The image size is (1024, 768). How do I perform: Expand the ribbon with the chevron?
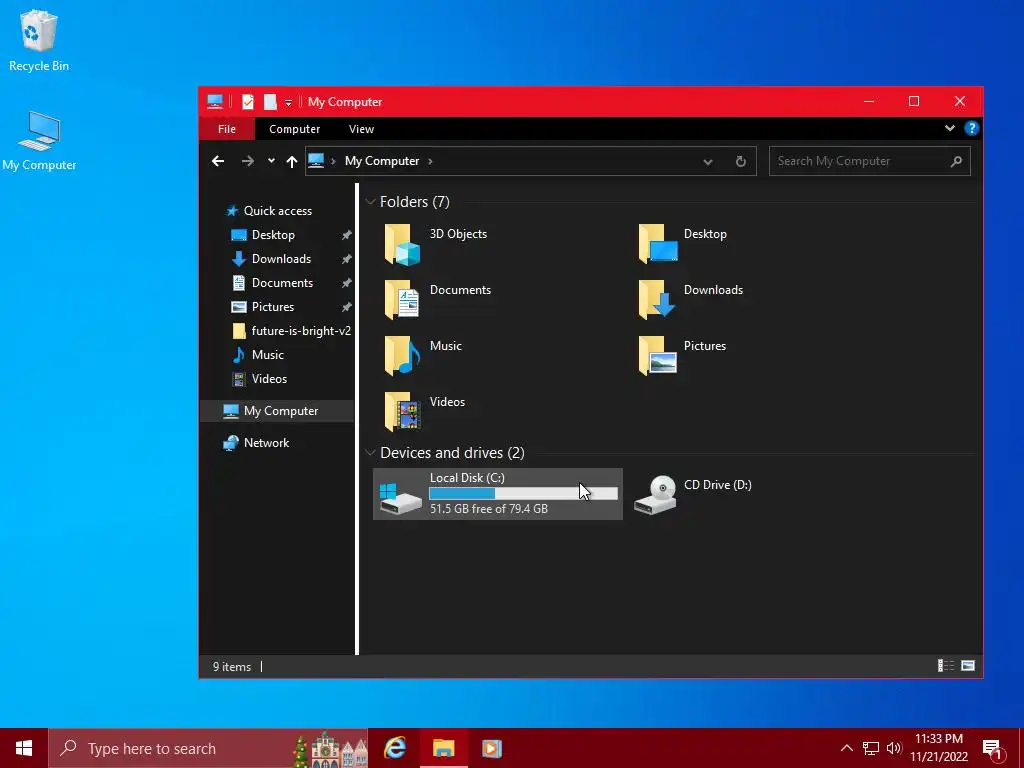[950, 128]
